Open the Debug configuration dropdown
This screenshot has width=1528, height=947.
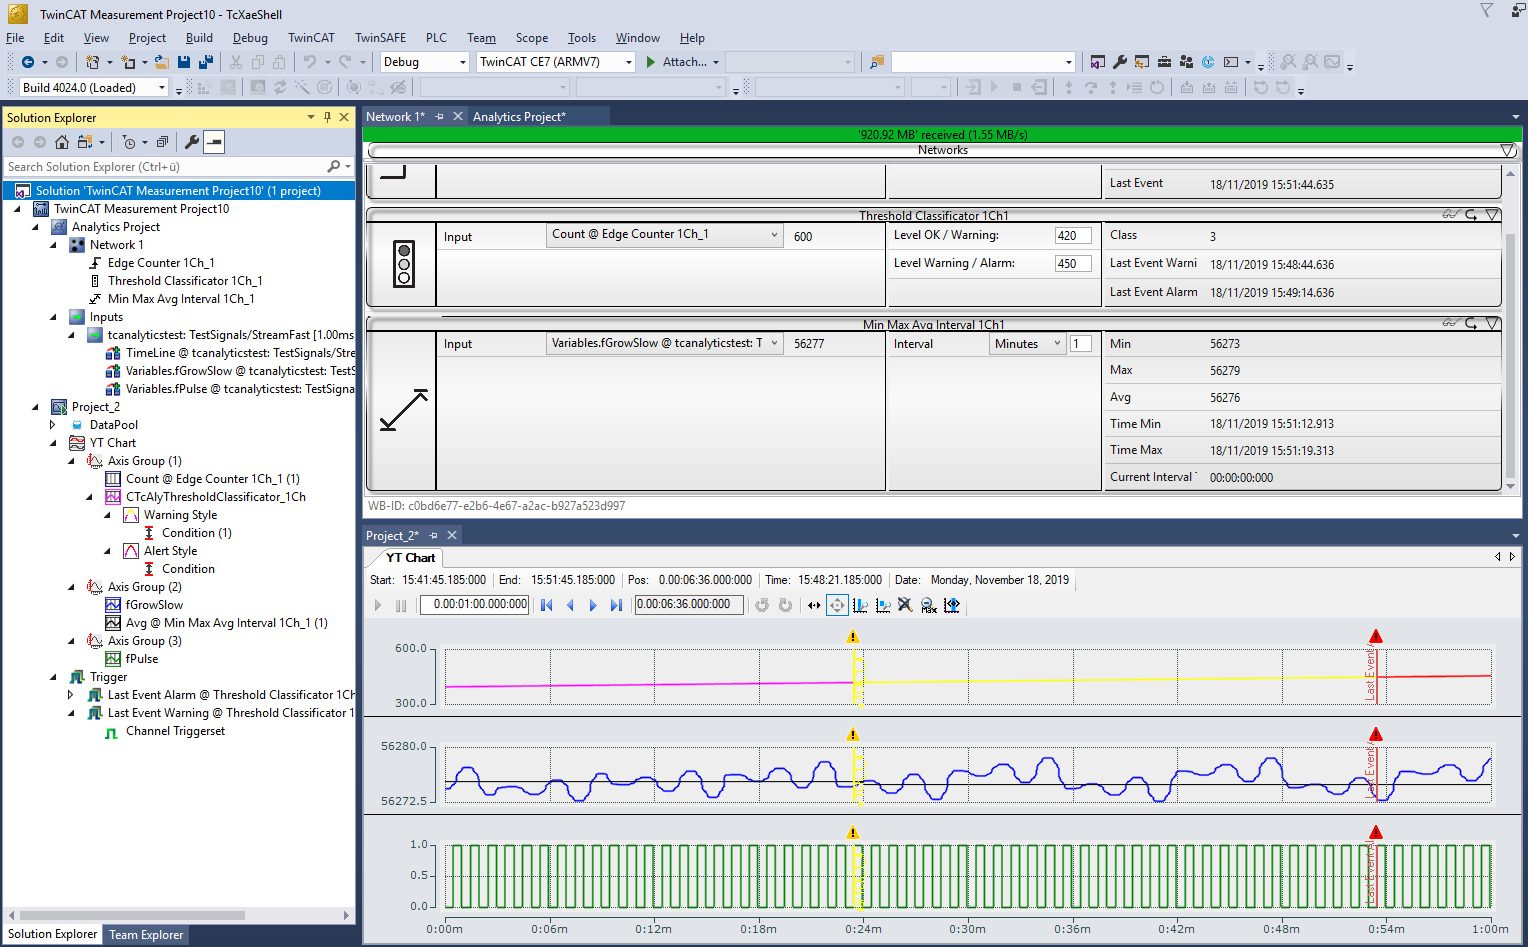[x=462, y=62]
